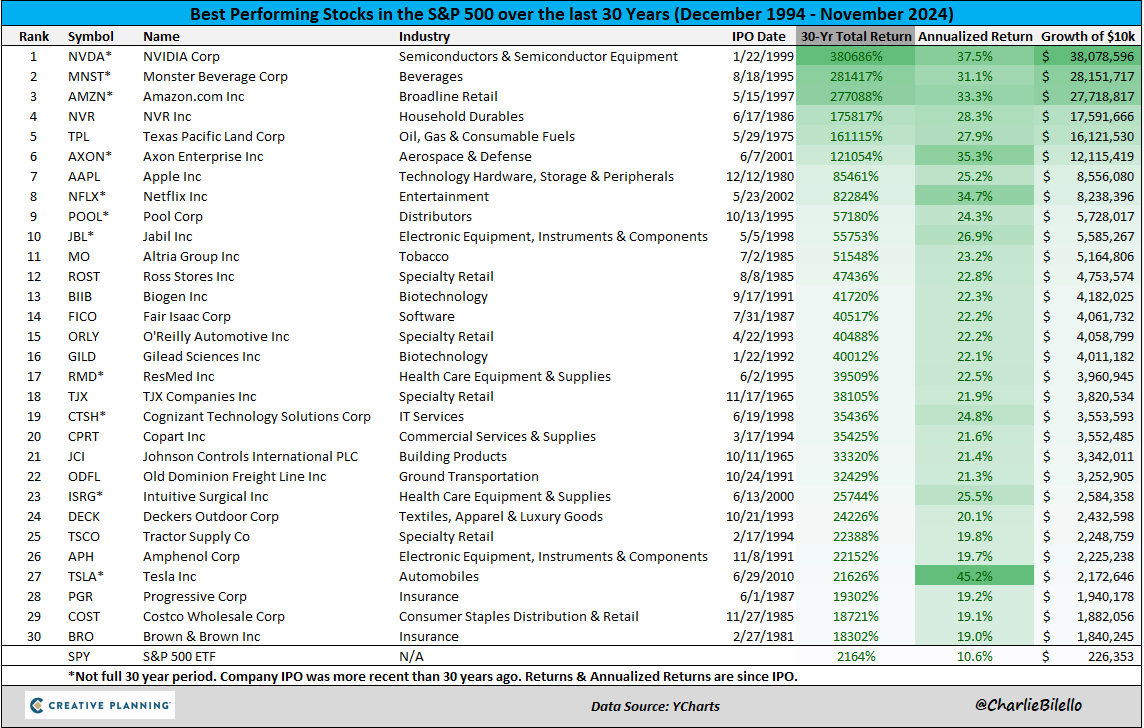Click the Household Durables industry cell
1144x728 pixels.
point(461,116)
